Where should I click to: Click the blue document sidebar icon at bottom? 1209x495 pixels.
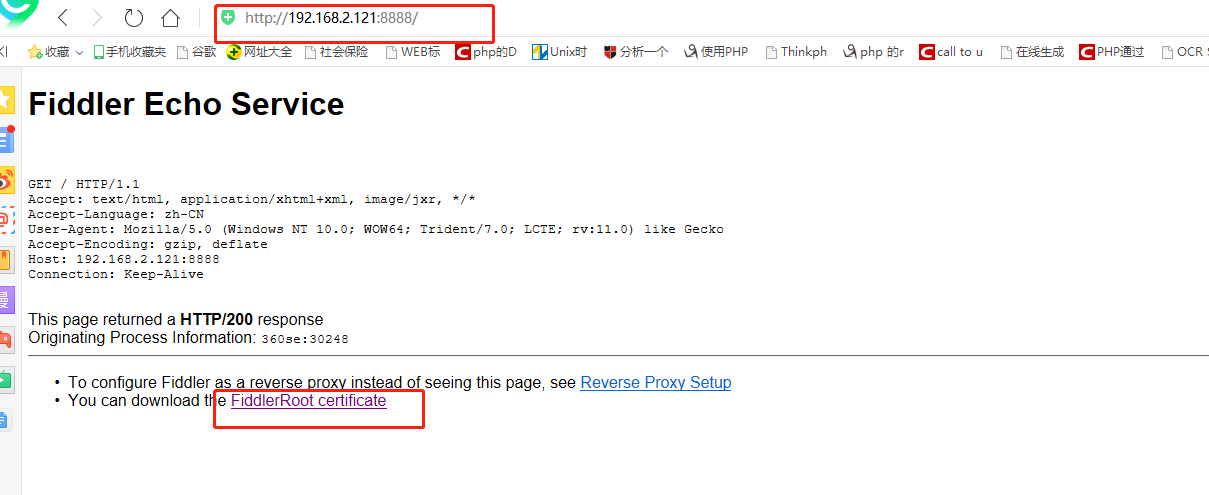[x=5, y=419]
